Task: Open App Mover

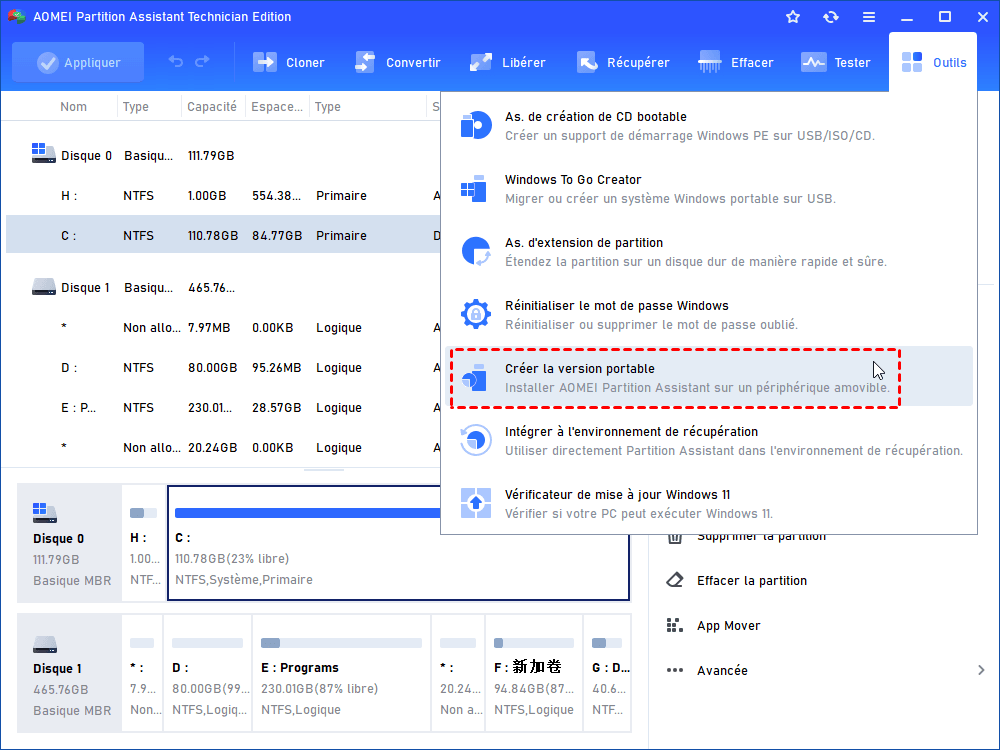Action: click(x=728, y=626)
